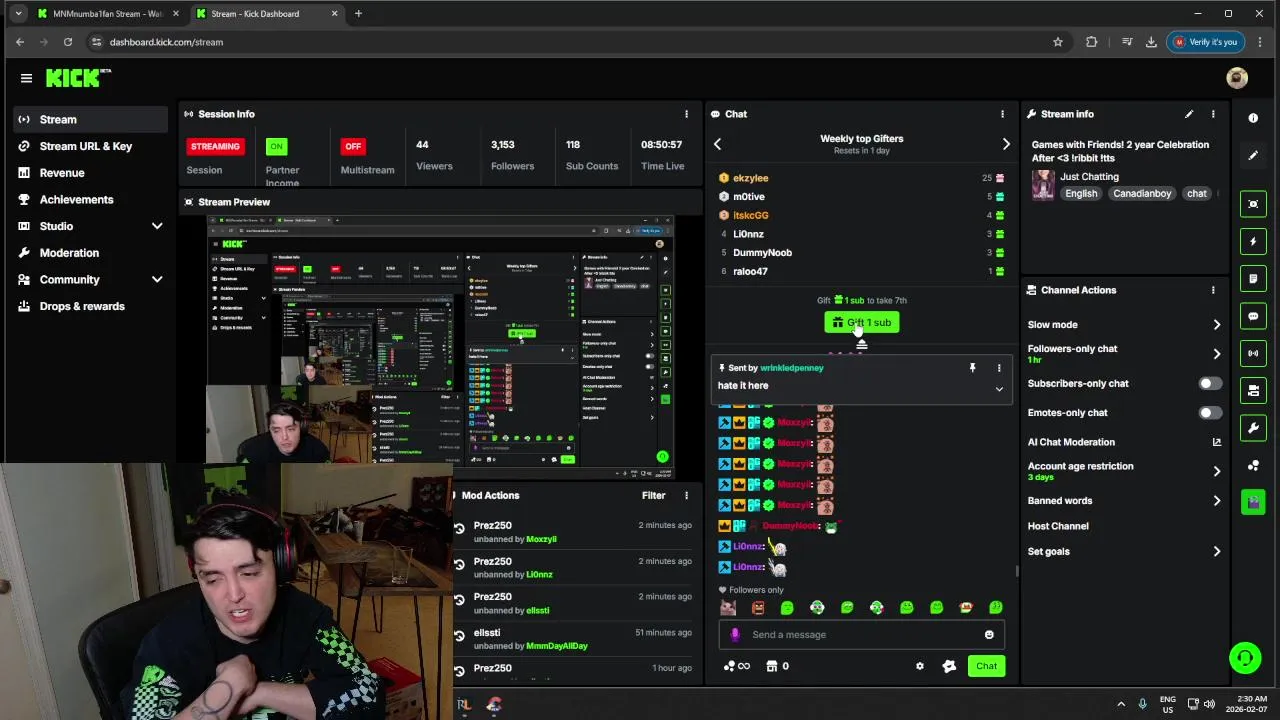The height and width of the screenshot is (720, 1280).
Task: Open Channel Actions panel options menu
Action: pos(1213,290)
